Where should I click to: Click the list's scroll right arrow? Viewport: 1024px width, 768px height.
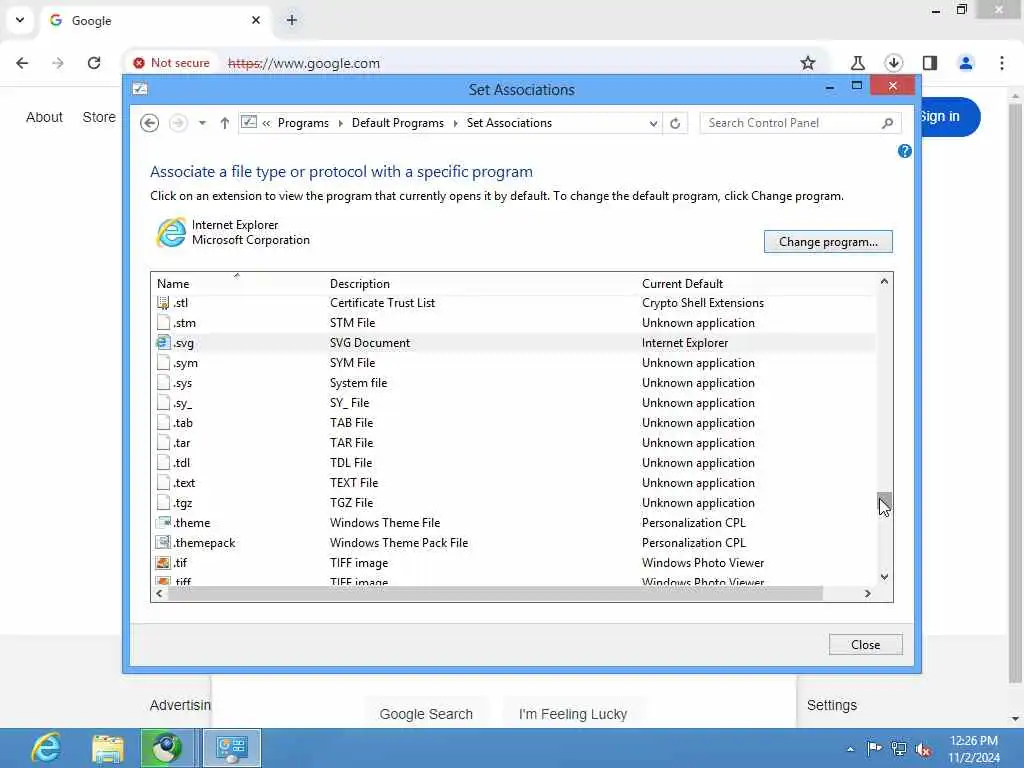(868, 594)
